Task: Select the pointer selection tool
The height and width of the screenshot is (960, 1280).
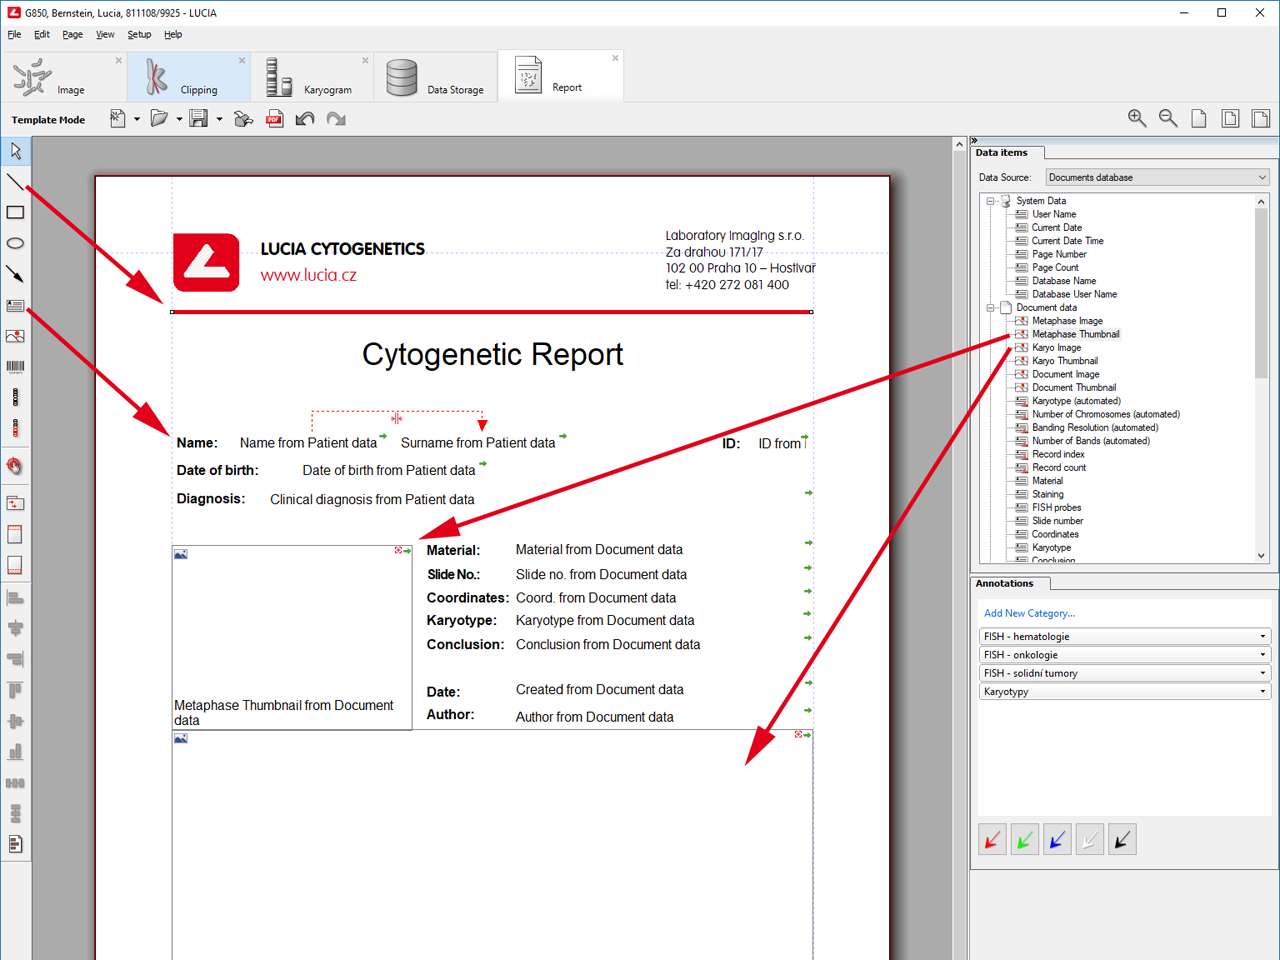Action: (15, 151)
